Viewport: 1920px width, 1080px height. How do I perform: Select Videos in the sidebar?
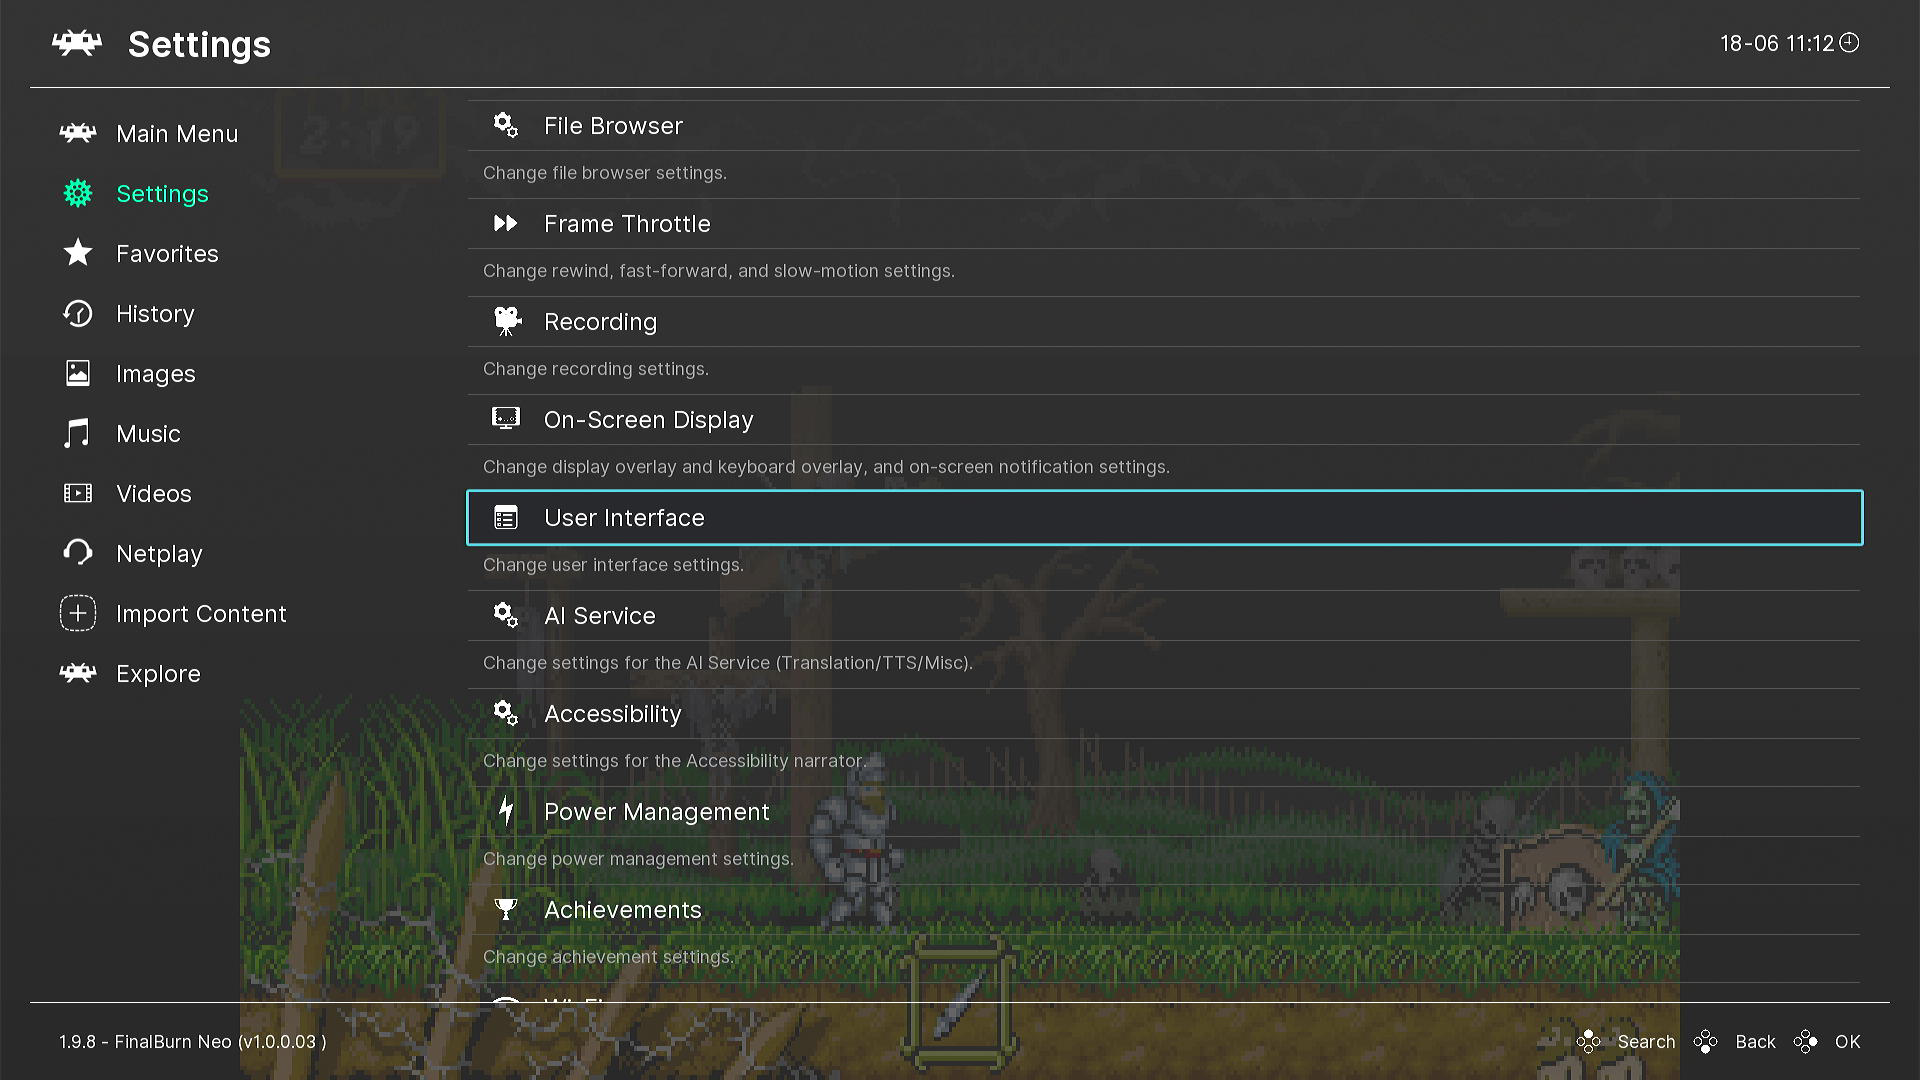(153, 494)
